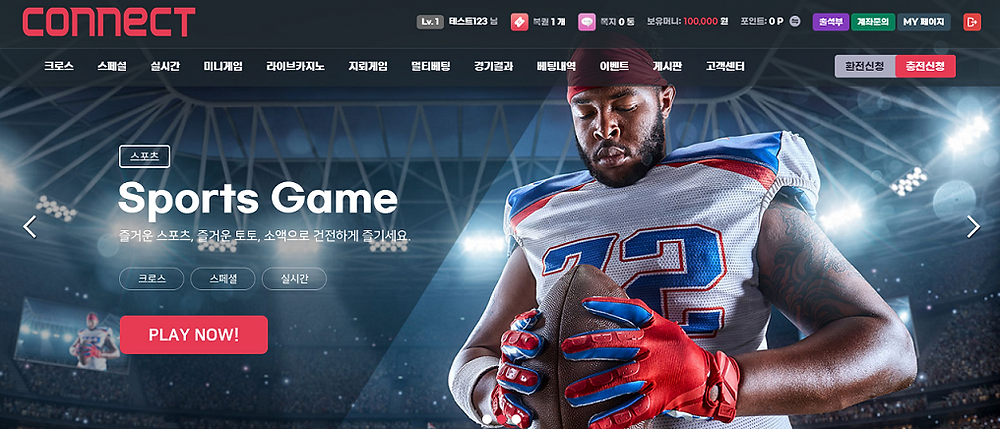1000x429 pixels.
Task: Advance to next banner slide arrow
Action: coord(973,227)
